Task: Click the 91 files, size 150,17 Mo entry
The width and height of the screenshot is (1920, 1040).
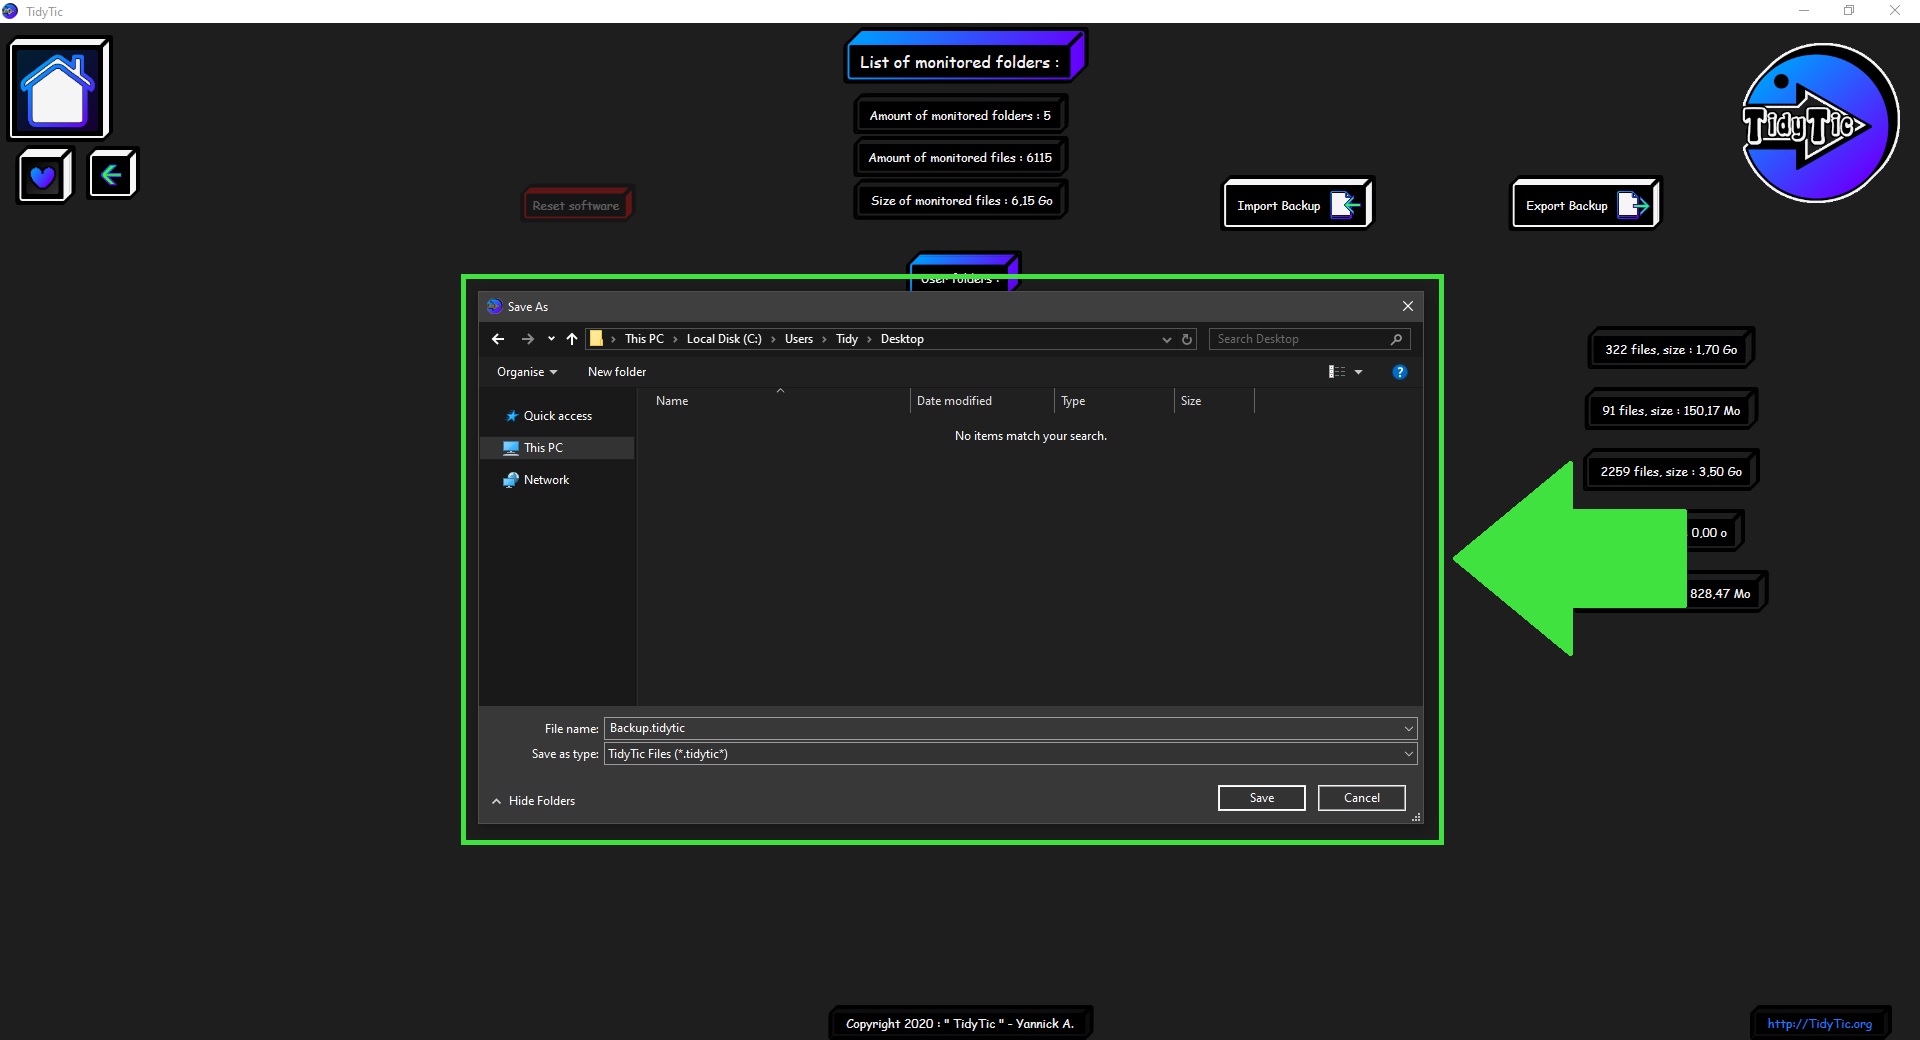Action: pos(1671,409)
